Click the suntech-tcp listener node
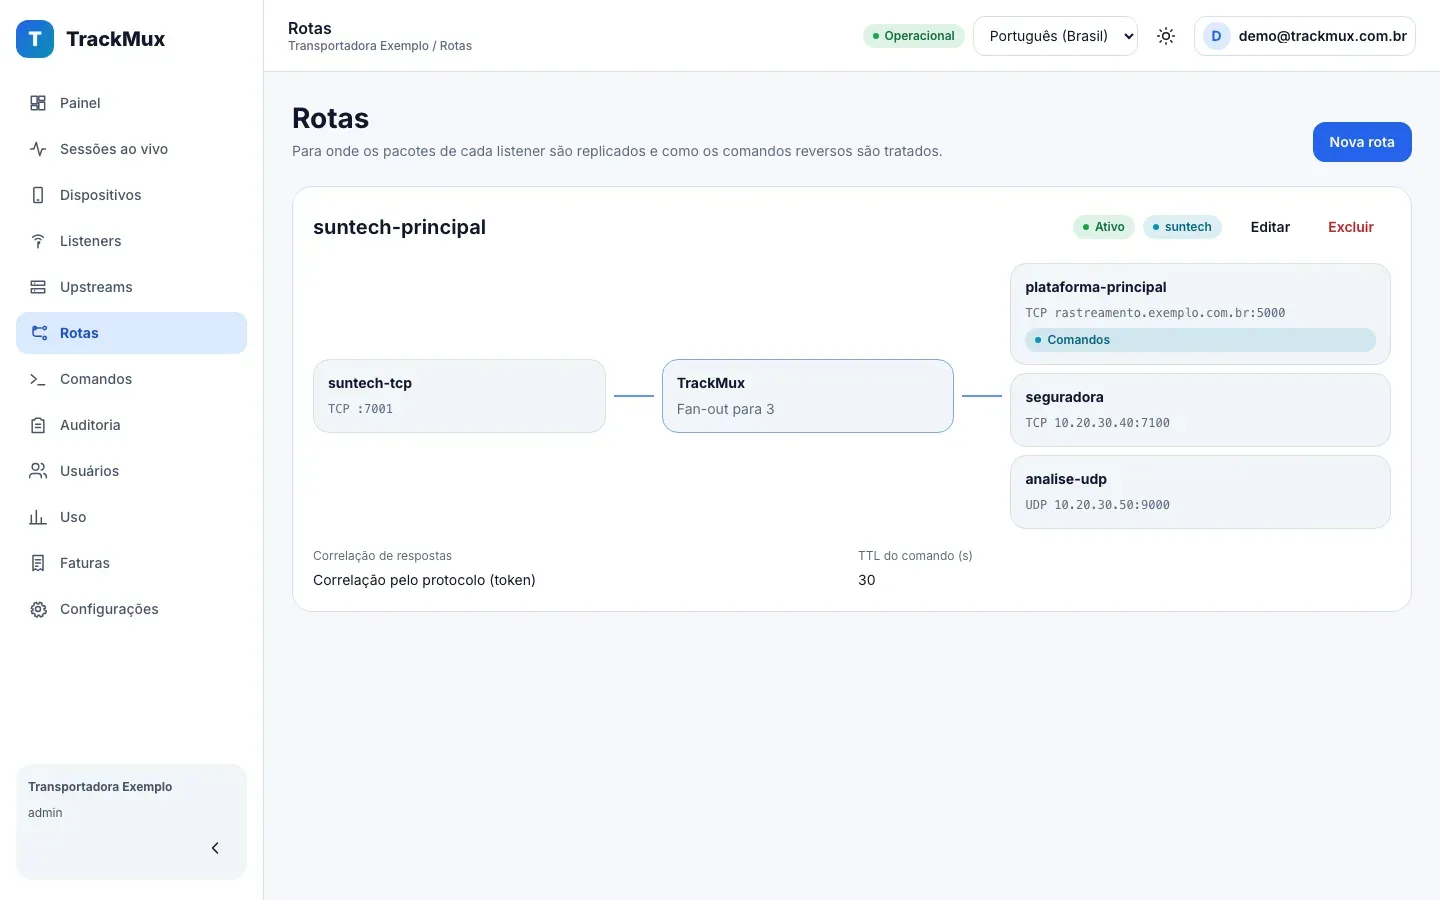This screenshot has width=1440, height=900. click(x=459, y=396)
